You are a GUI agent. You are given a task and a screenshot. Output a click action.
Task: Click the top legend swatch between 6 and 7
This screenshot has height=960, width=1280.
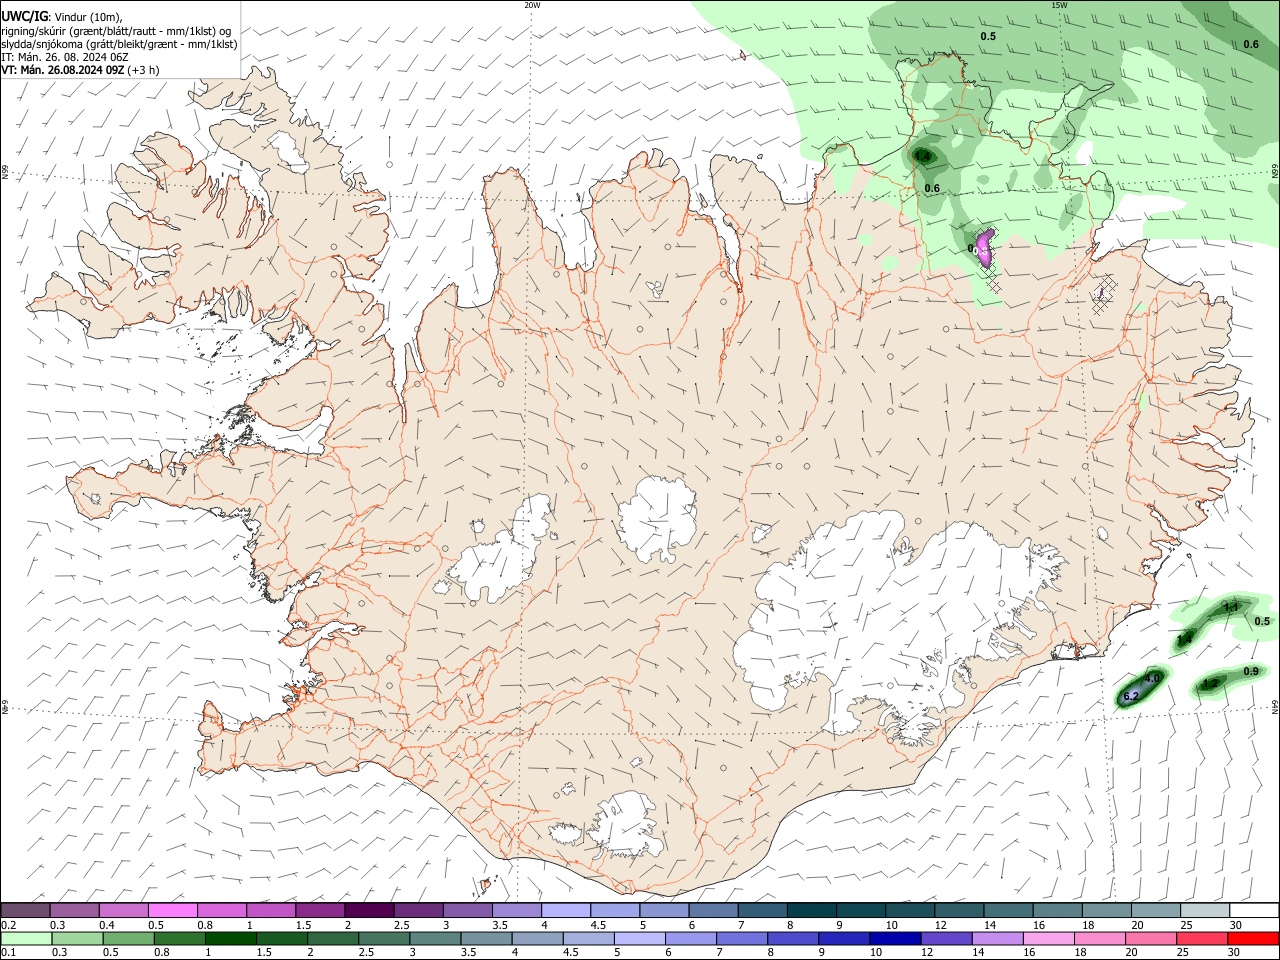pos(712,910)
